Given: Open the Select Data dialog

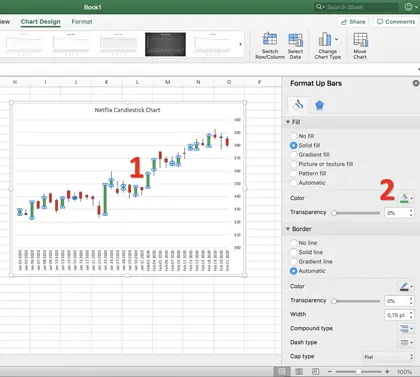Looking at the screenshot, I should click(295, 46).
